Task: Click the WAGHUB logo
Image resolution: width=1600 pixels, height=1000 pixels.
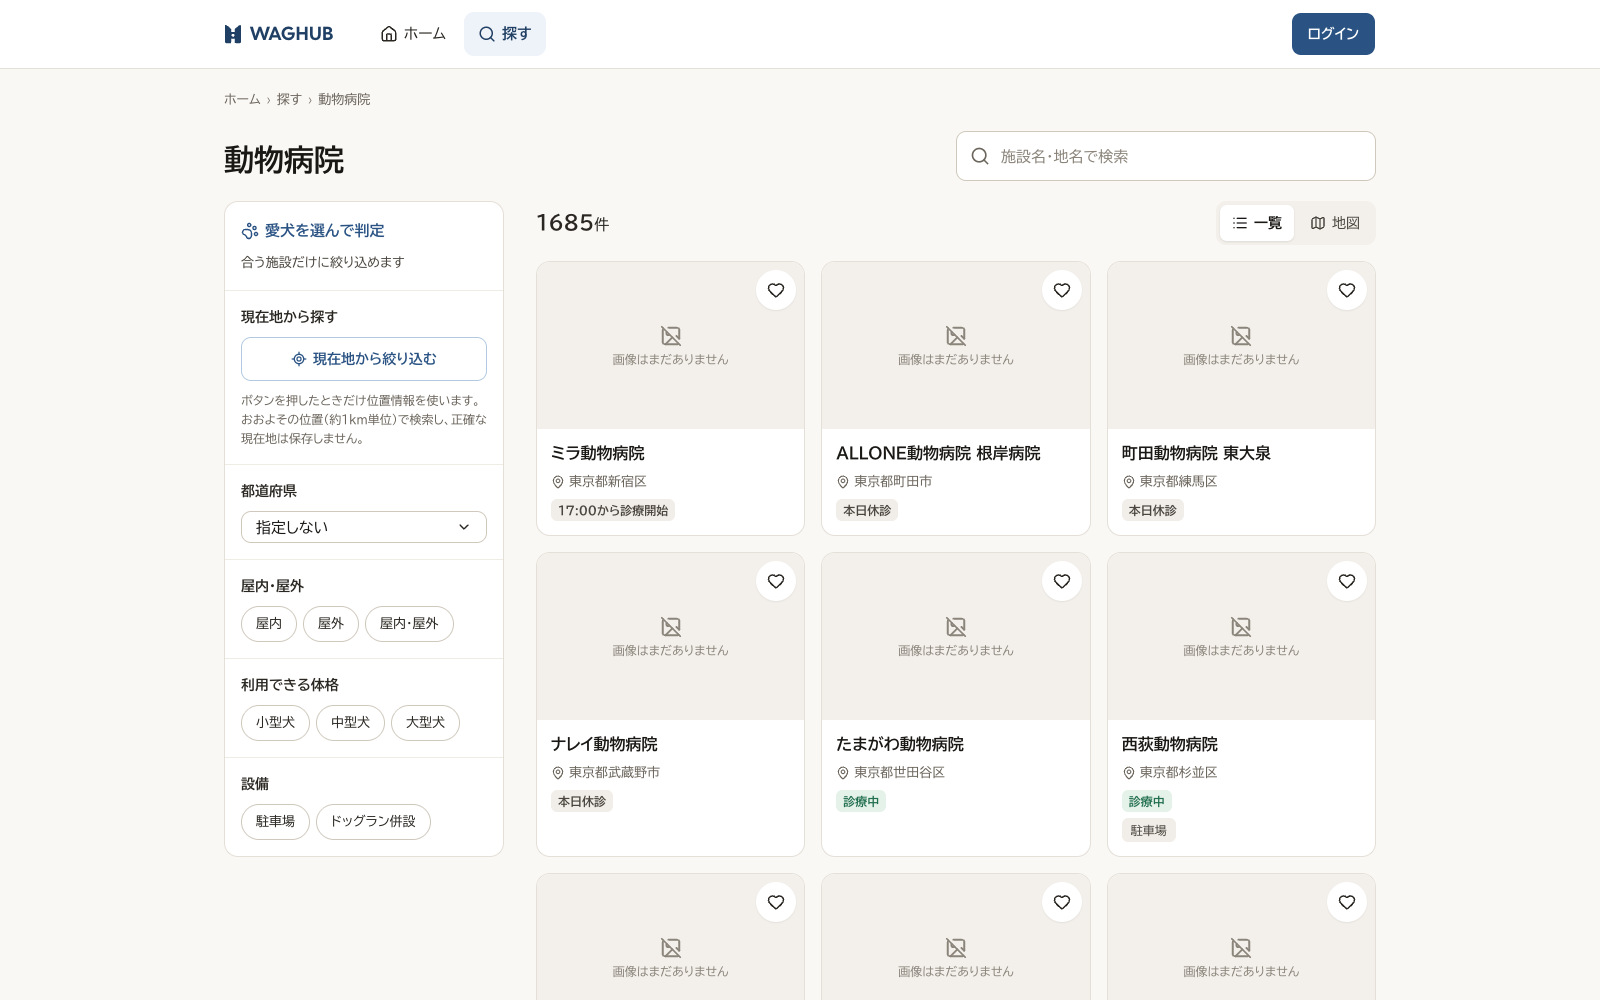Action: tap(279, 34)
